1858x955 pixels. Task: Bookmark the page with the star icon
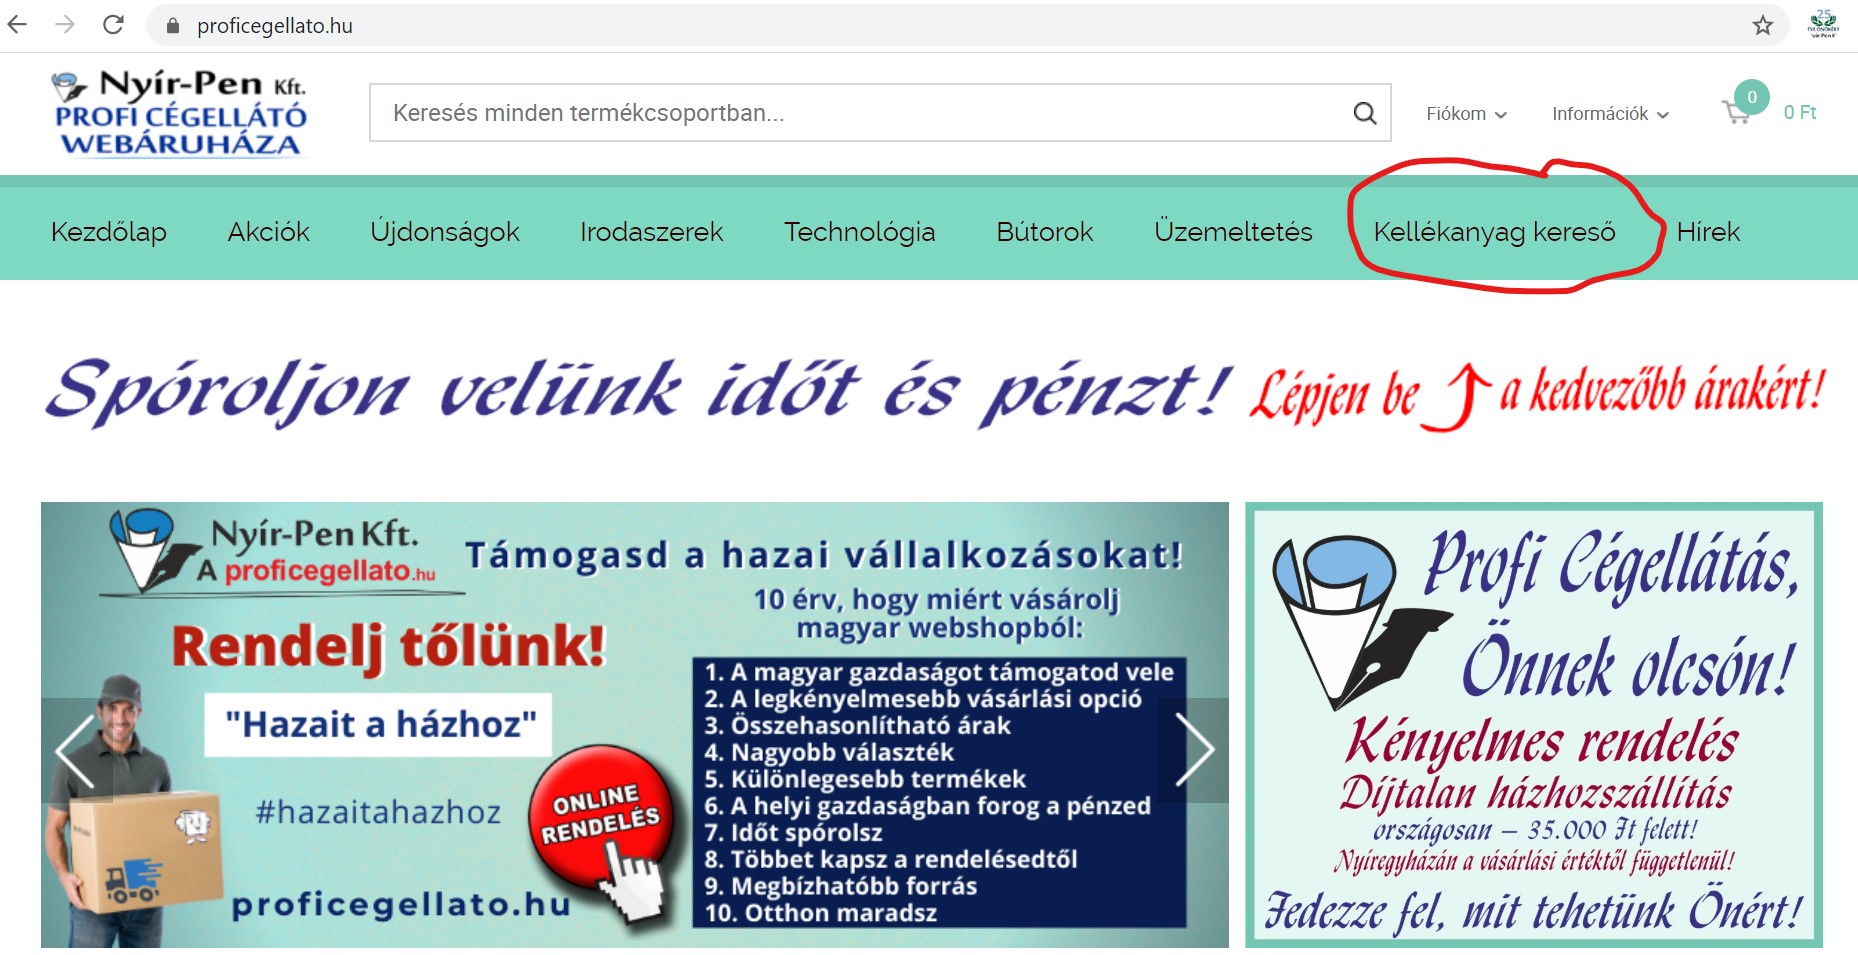tap(1763, 26)
